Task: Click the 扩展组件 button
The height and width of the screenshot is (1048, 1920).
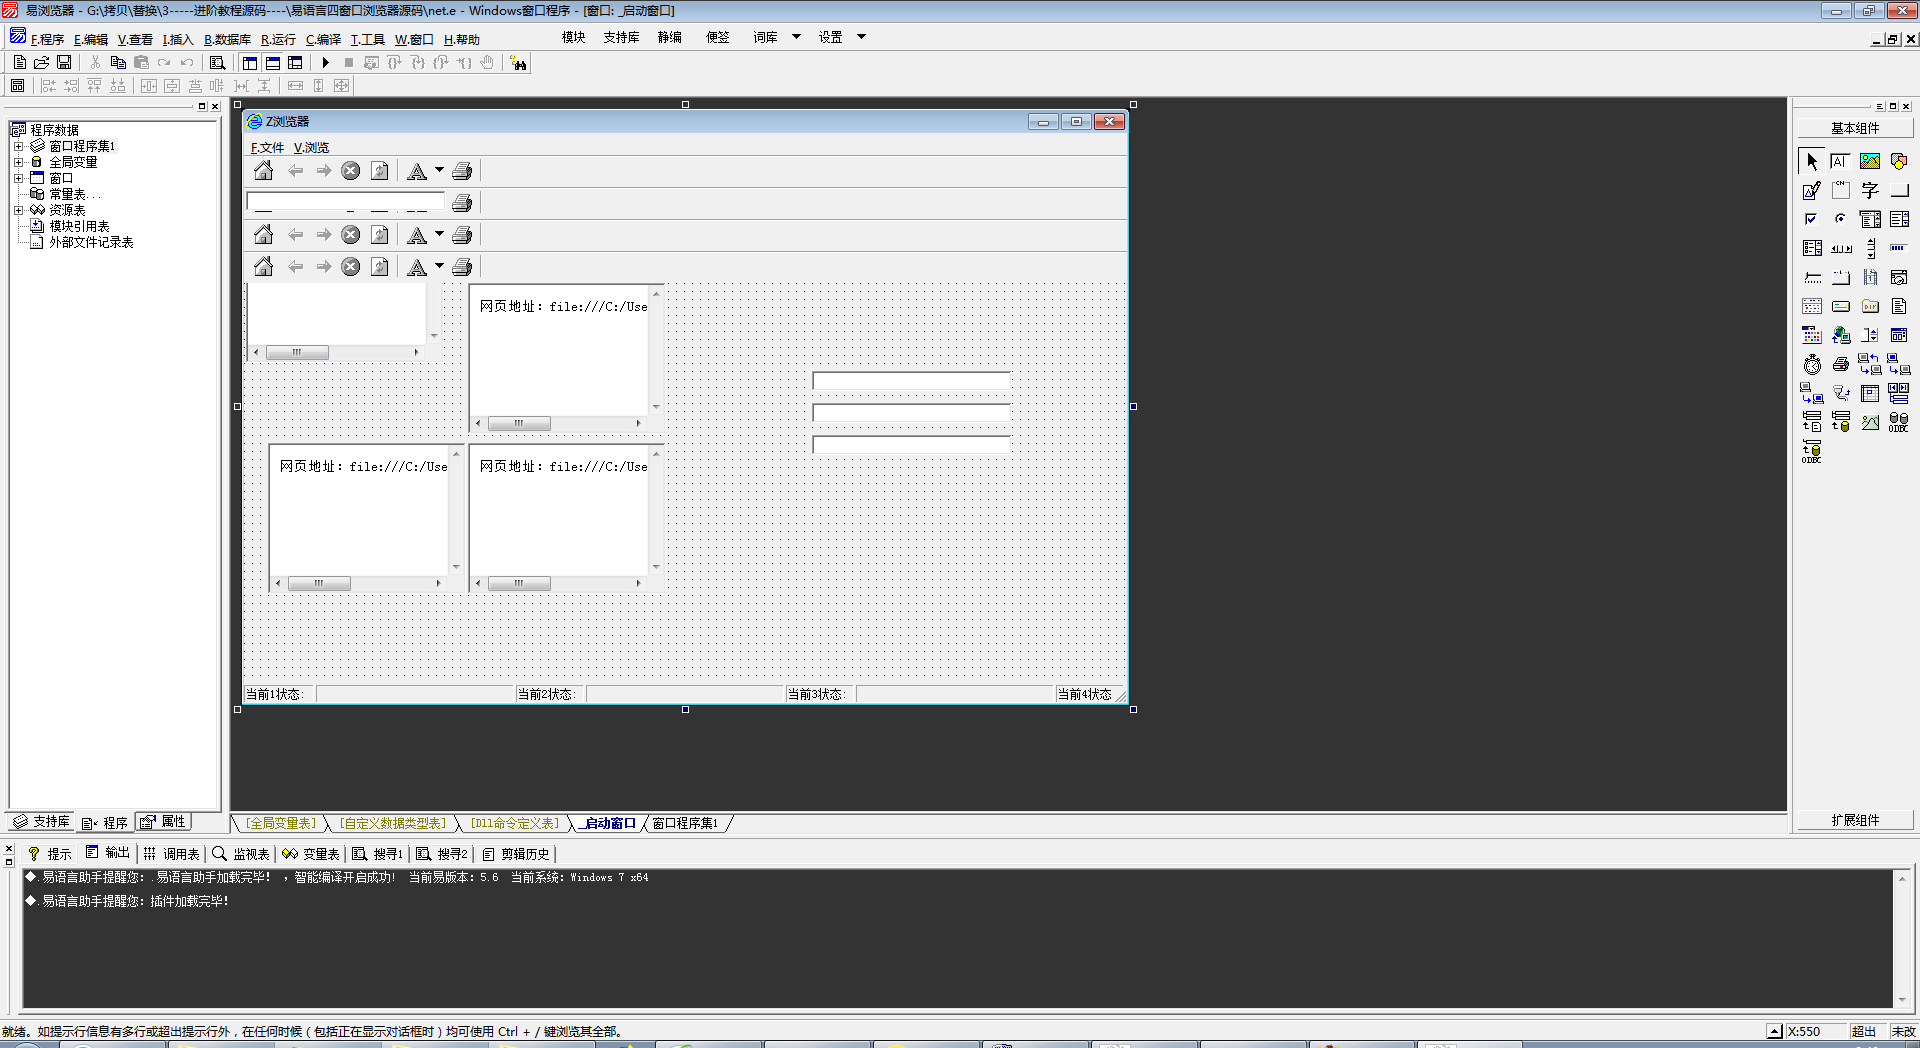Action: click(x=1855, y=820)
